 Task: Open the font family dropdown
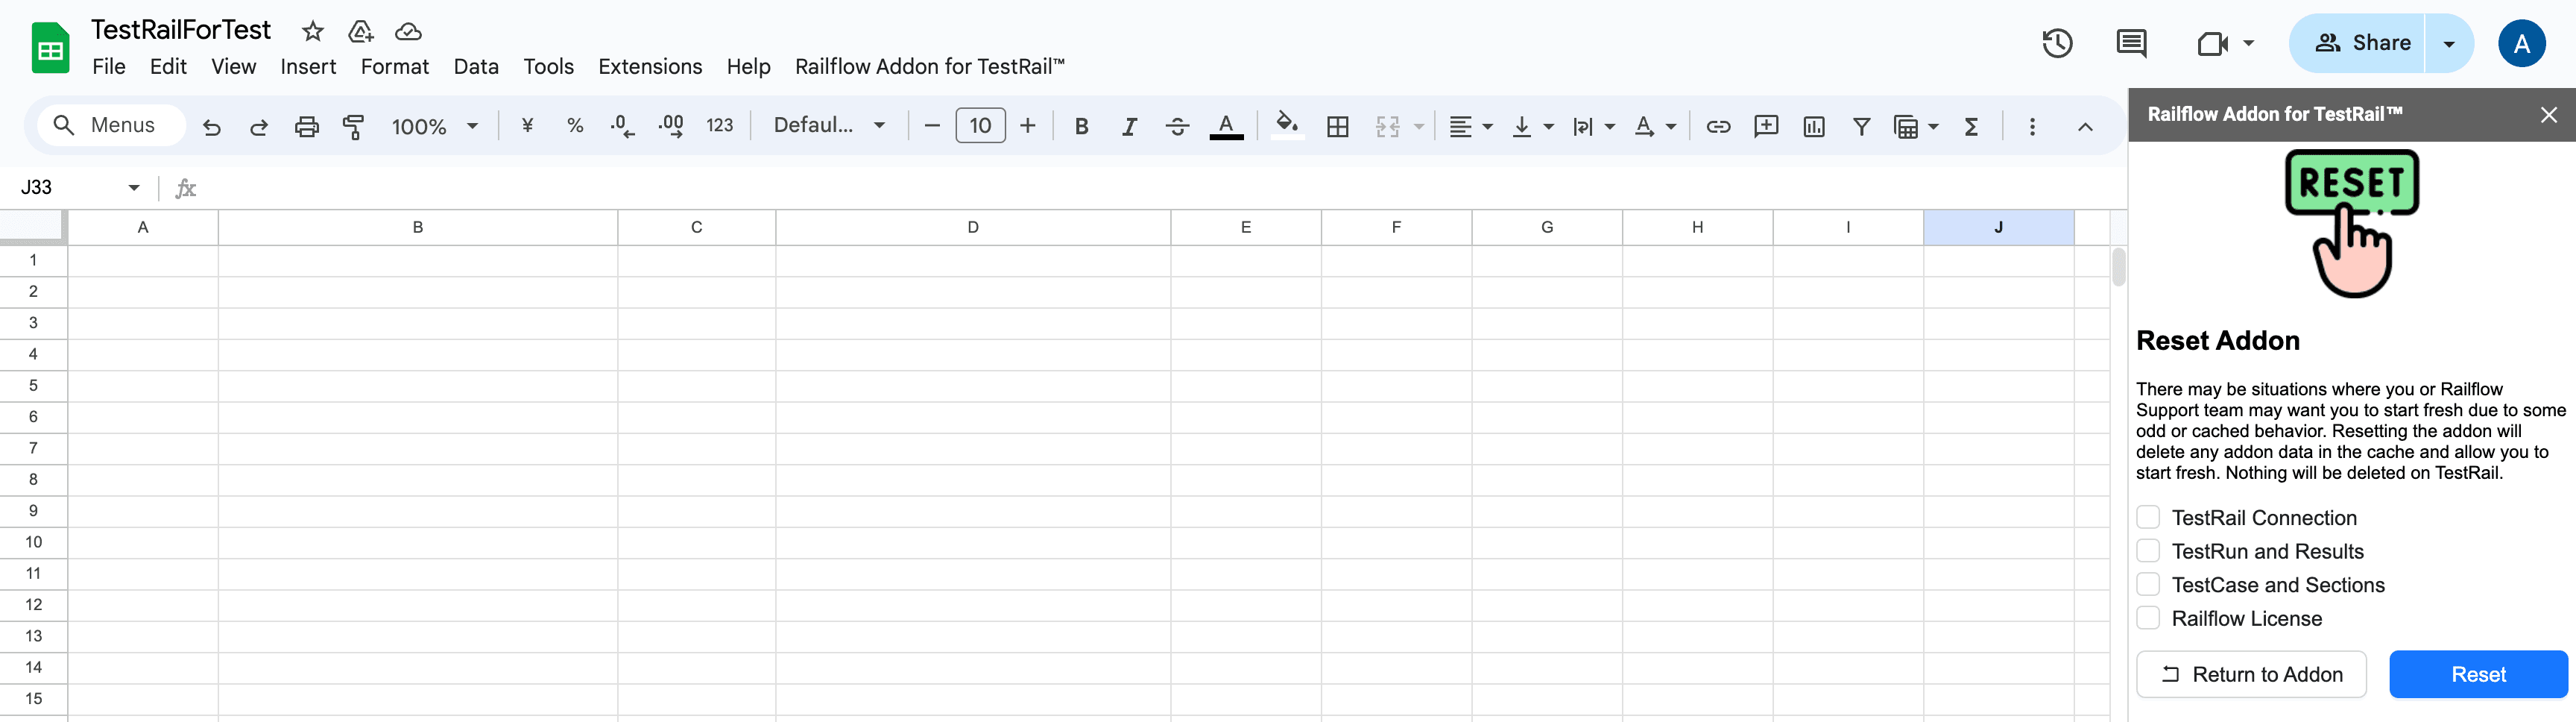pyautogui.click(x=829, y=126)
